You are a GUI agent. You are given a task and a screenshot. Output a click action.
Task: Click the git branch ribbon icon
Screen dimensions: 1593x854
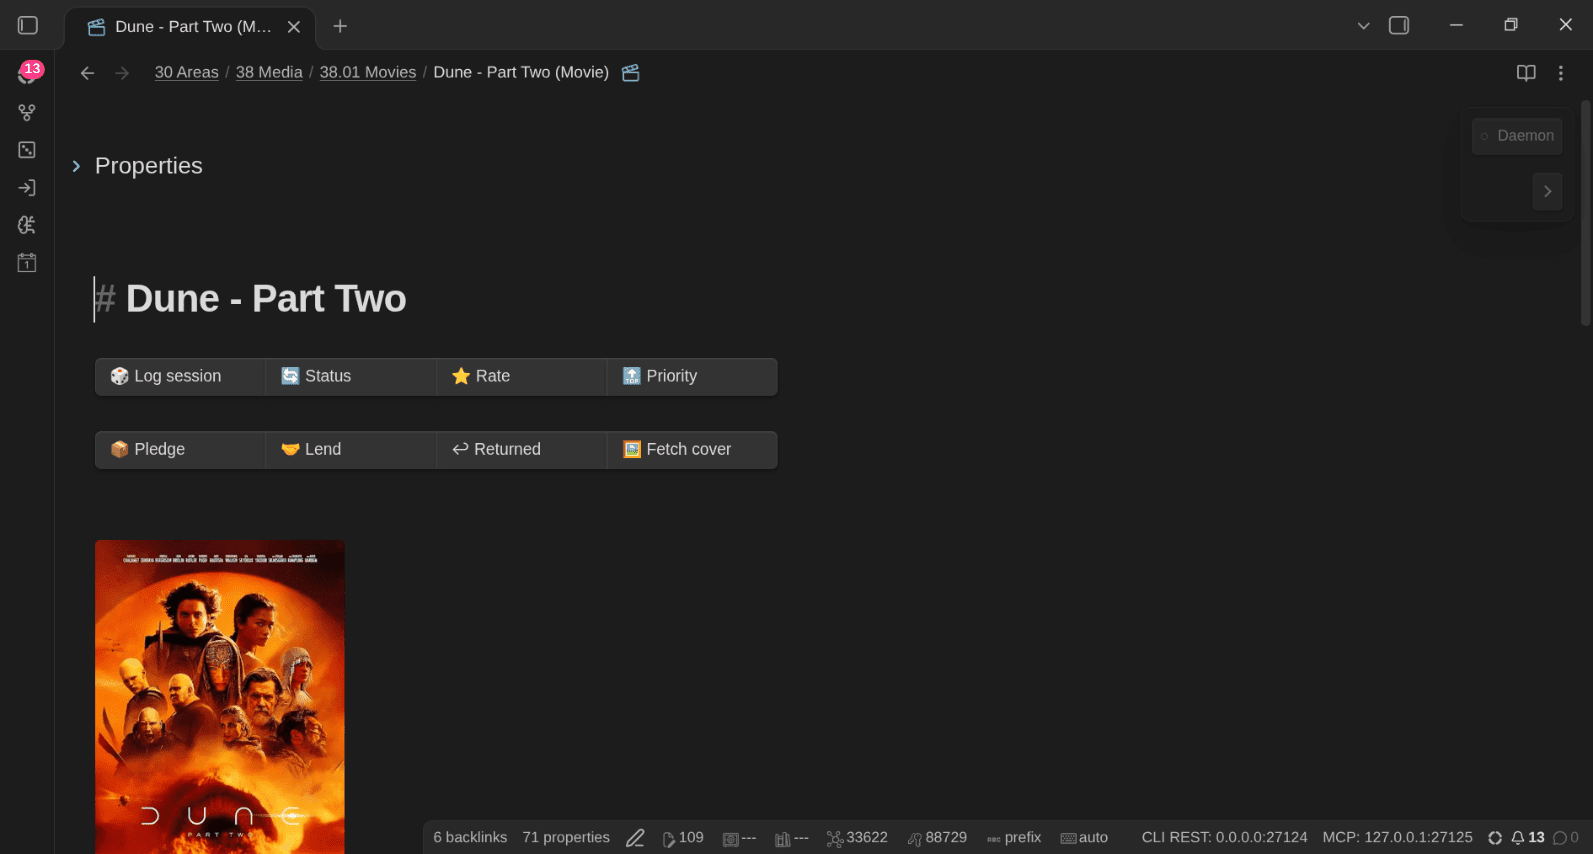pyautogui.click(x=27, y=112)
